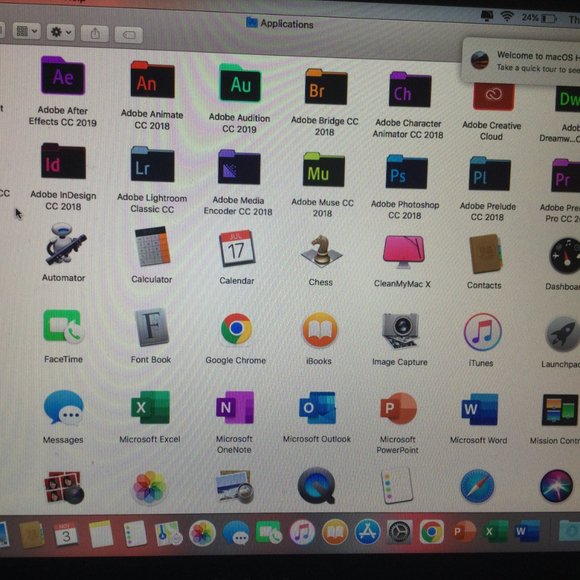580x580 pixels.
Task: Select the Photos app in Applications window
Action: [149, 488]
